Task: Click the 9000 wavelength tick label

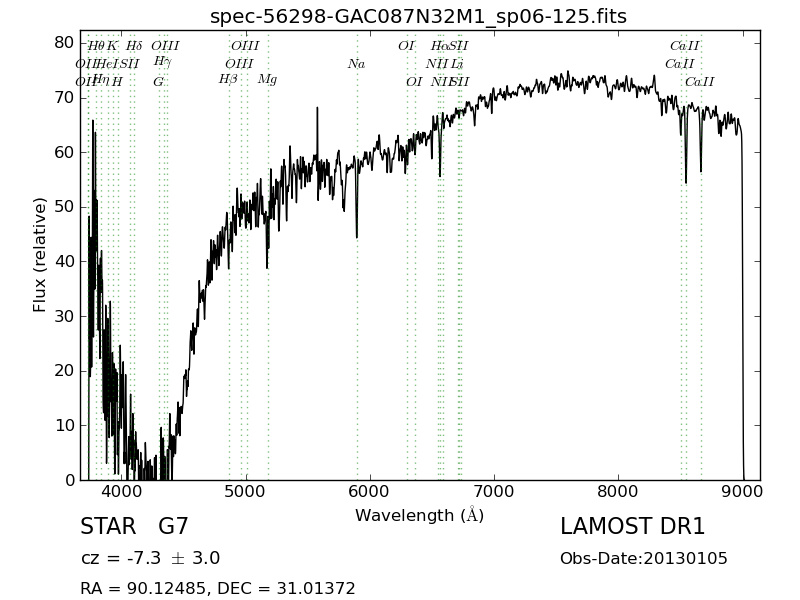Action: point(743,492)
